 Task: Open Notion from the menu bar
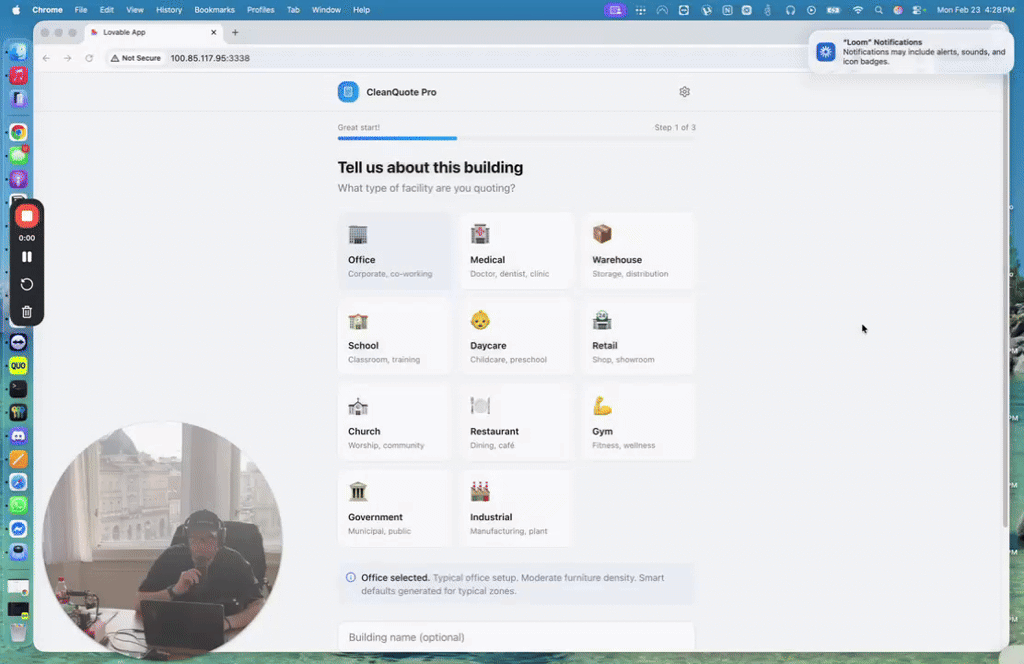[725, 10]
